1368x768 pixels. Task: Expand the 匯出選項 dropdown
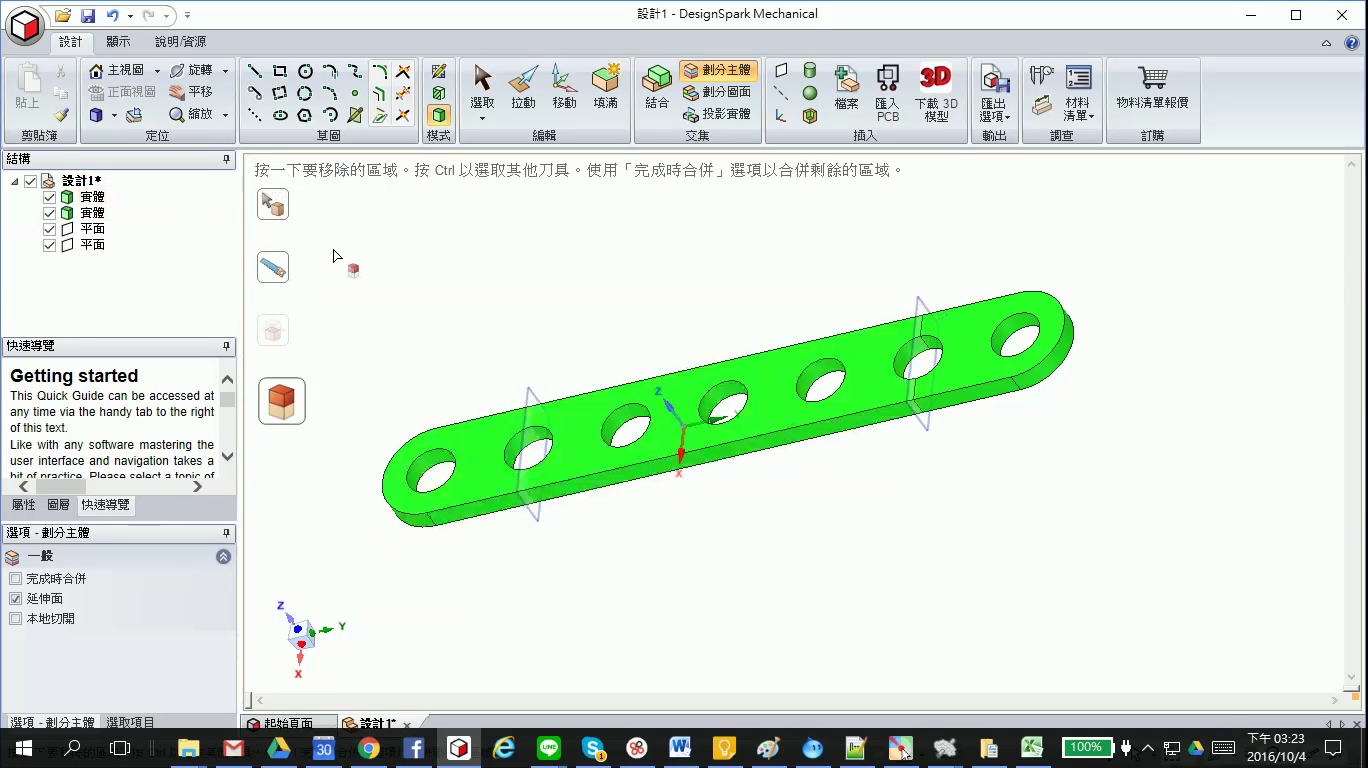point(1008,117)
